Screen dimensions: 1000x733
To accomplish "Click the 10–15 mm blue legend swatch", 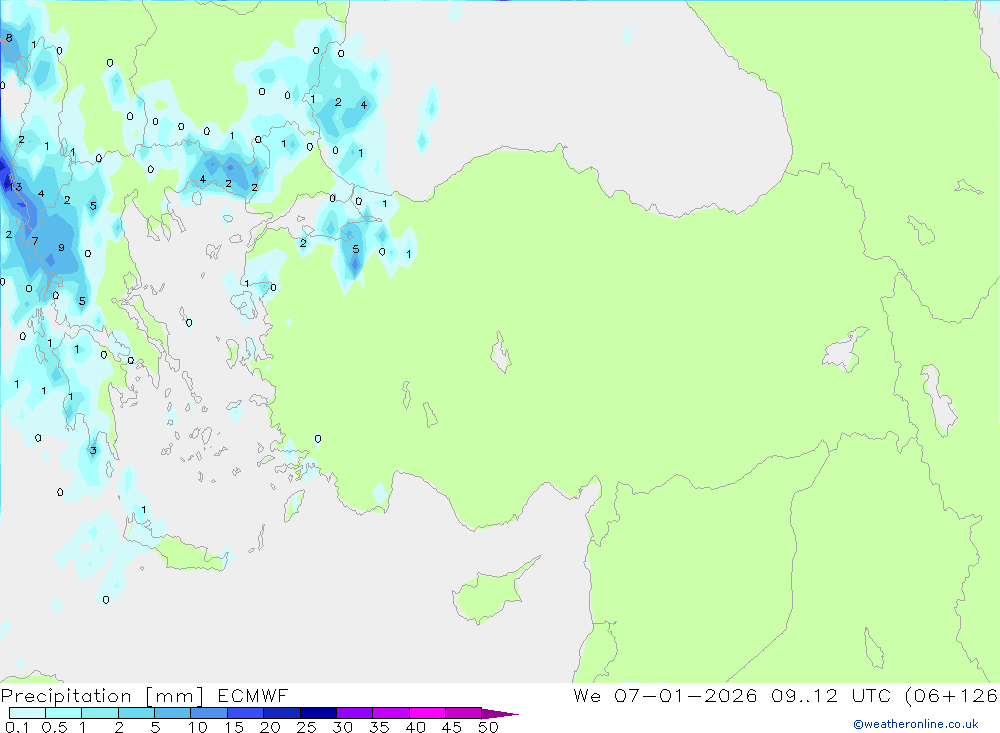I will point(209,713).
